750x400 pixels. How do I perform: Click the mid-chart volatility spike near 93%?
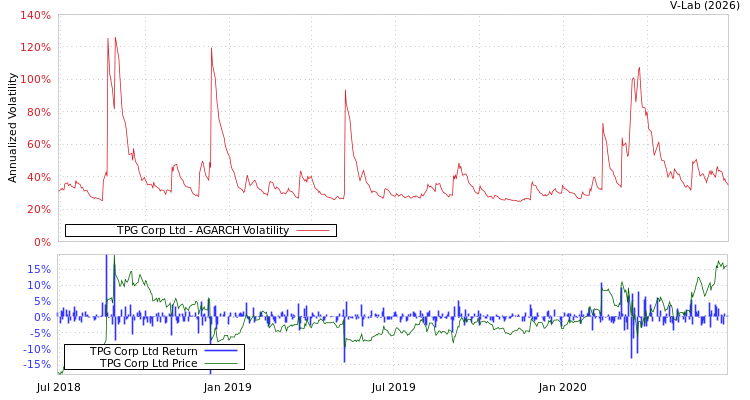pos(345,91)
